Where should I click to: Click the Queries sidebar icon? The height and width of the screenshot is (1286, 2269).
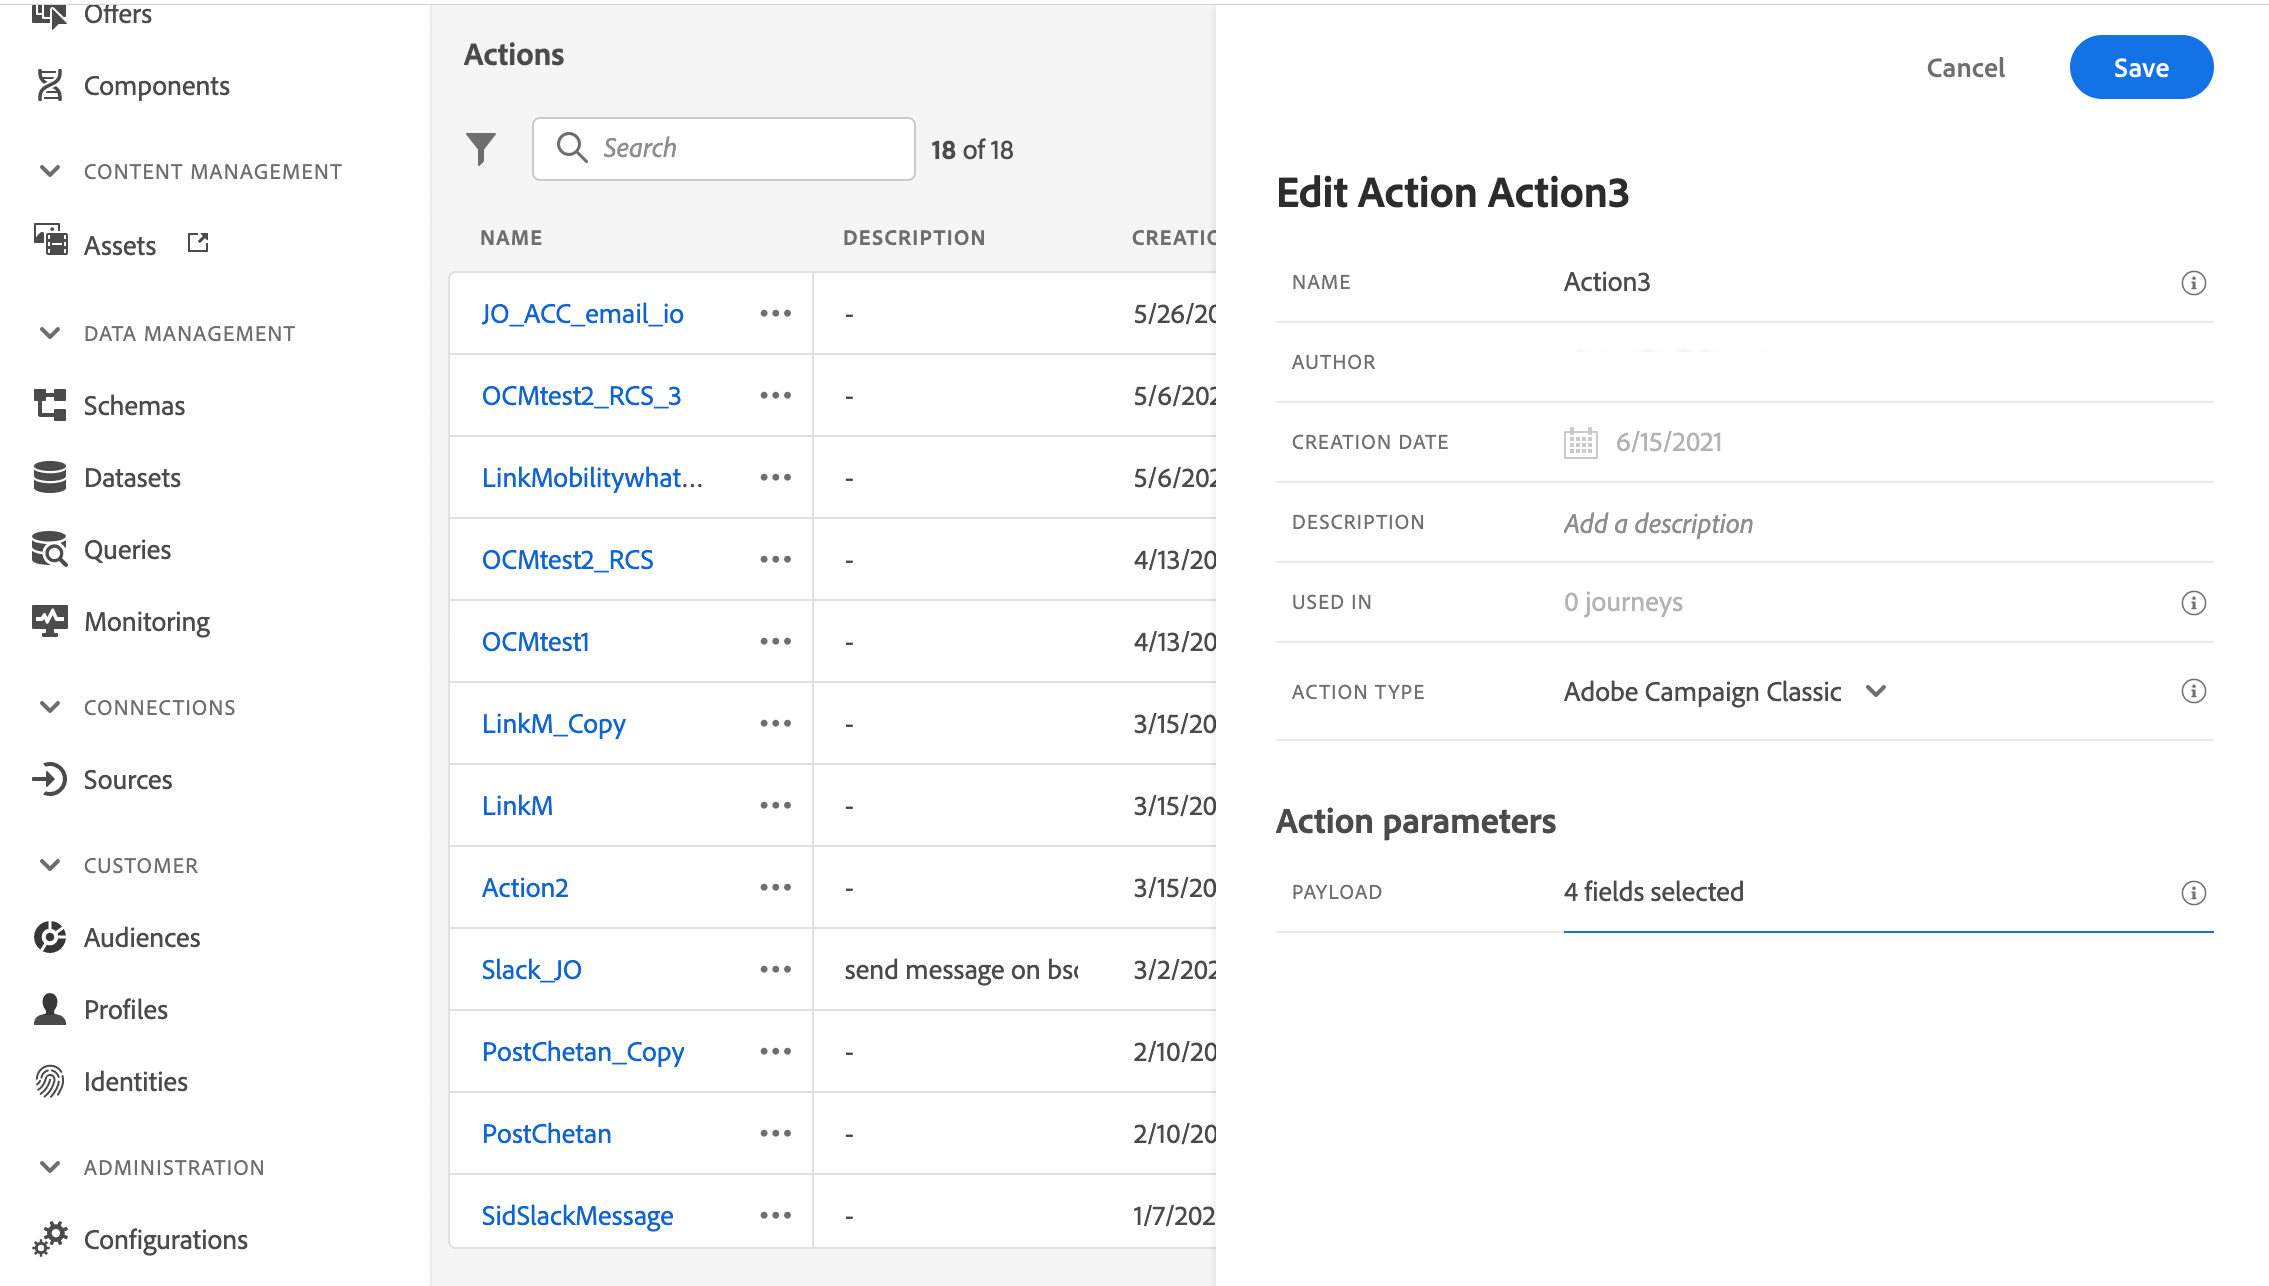(49, 549)
